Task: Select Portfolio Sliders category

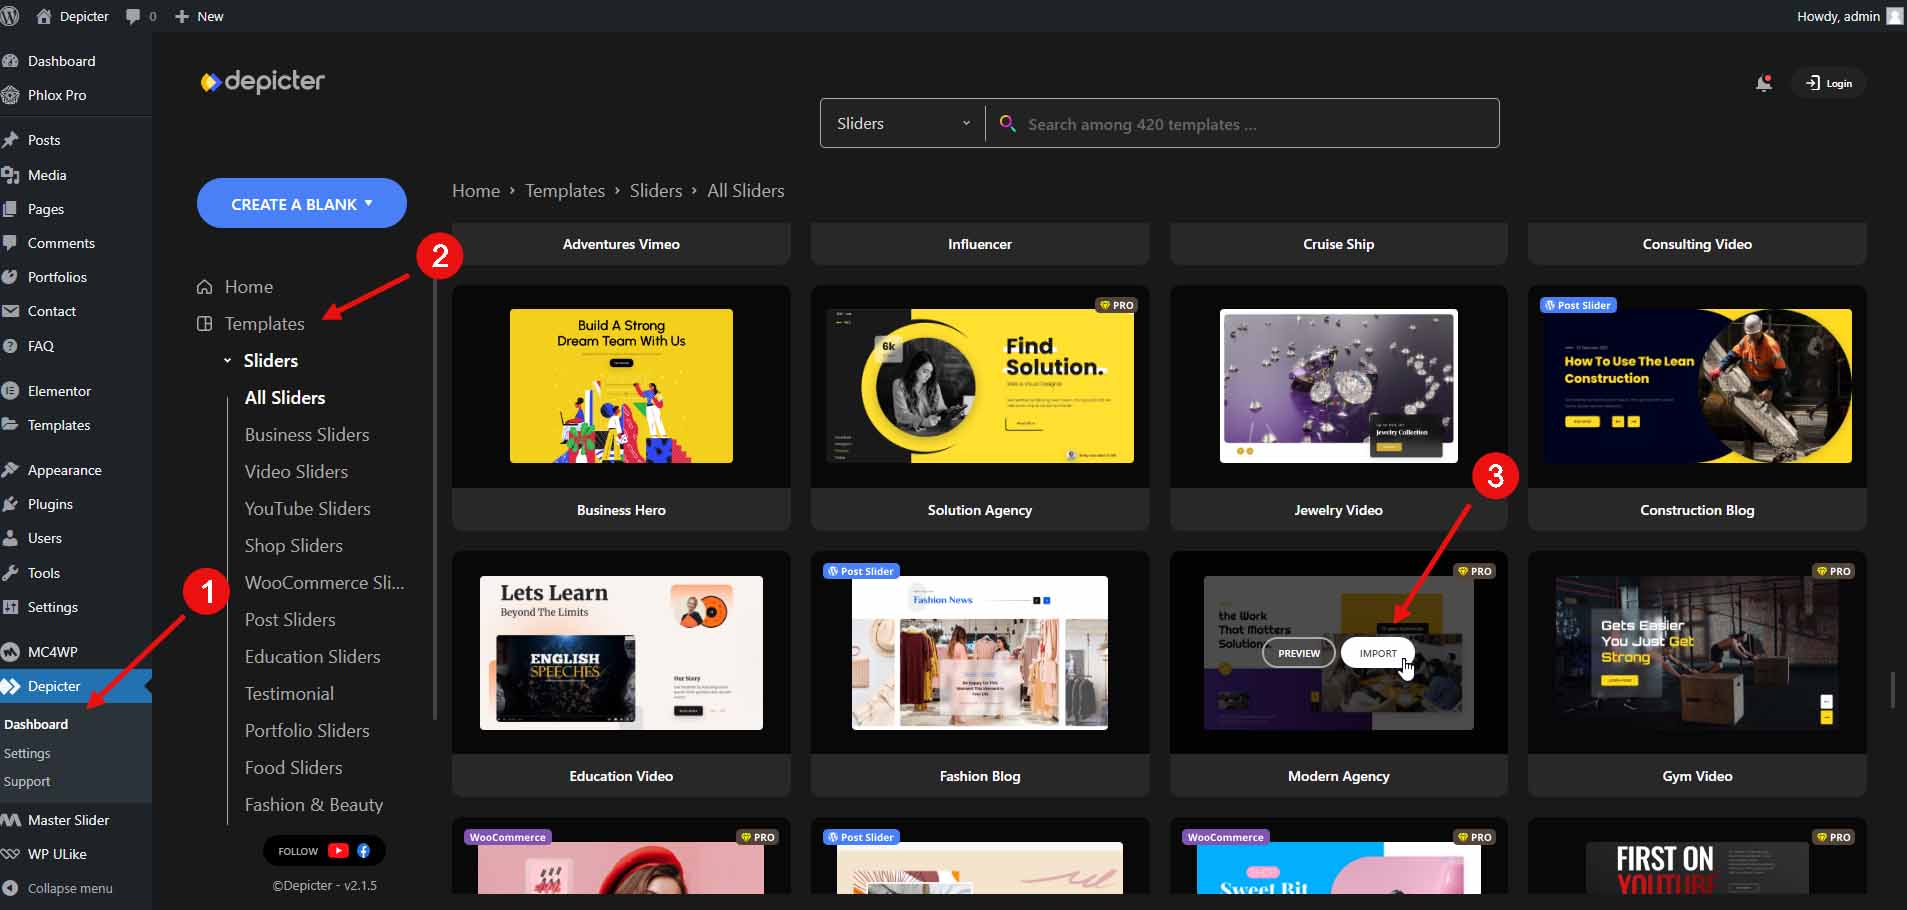Action: (x=307, y=730)
